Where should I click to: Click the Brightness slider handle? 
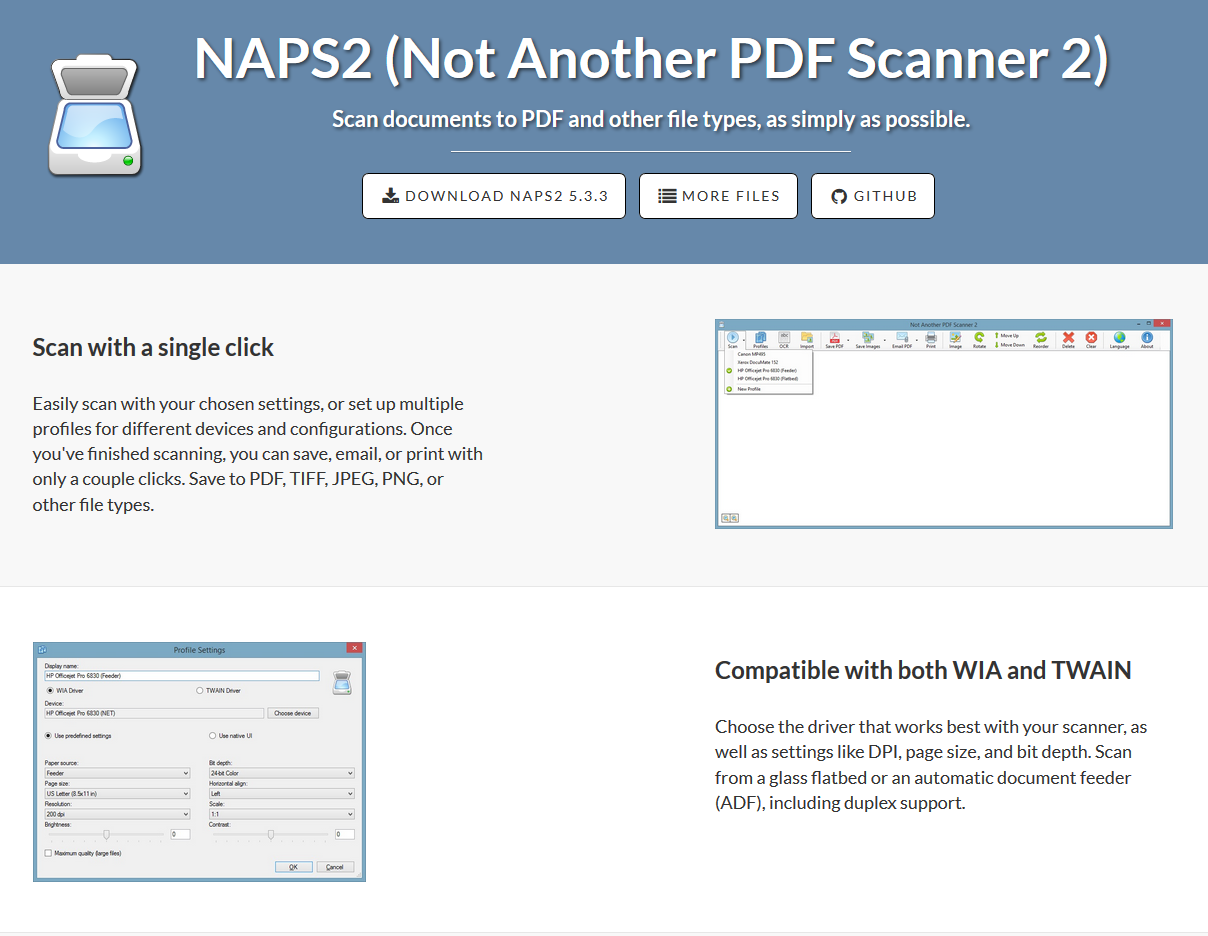(x=107, y=834)
